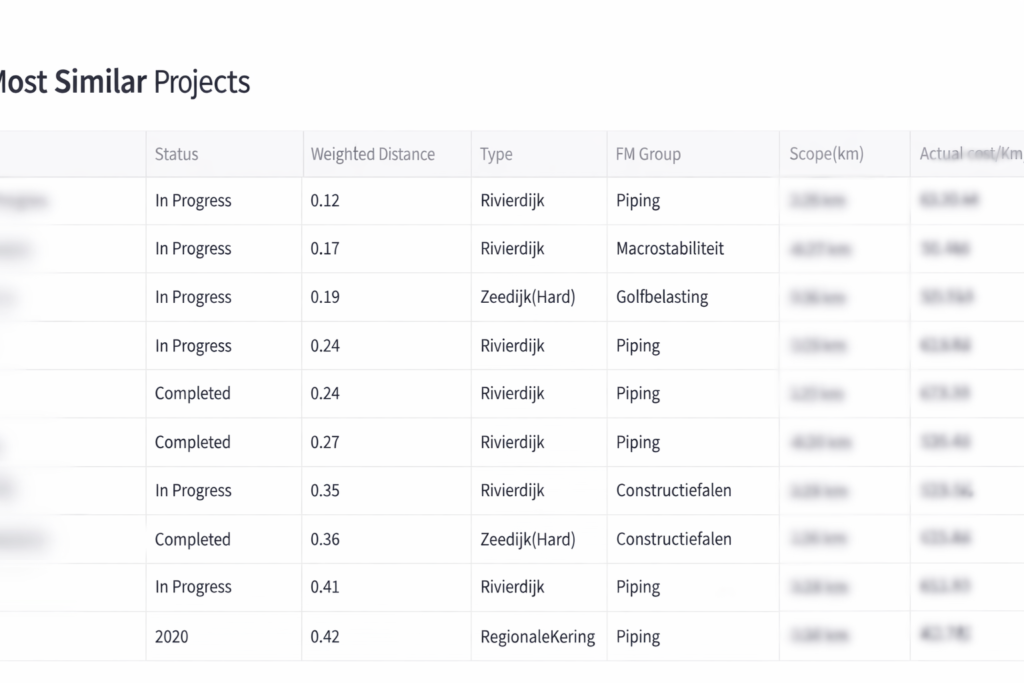
Task: Sort by the Status column header
Action: (x=177, y=154)
